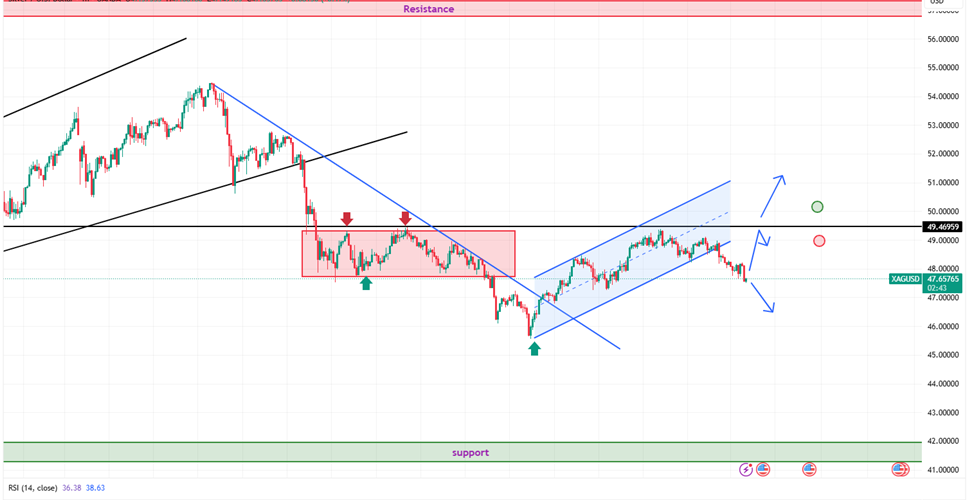Select the lone middle US flag event icon
Screen dimensions: 972x500
click(809, 469)
